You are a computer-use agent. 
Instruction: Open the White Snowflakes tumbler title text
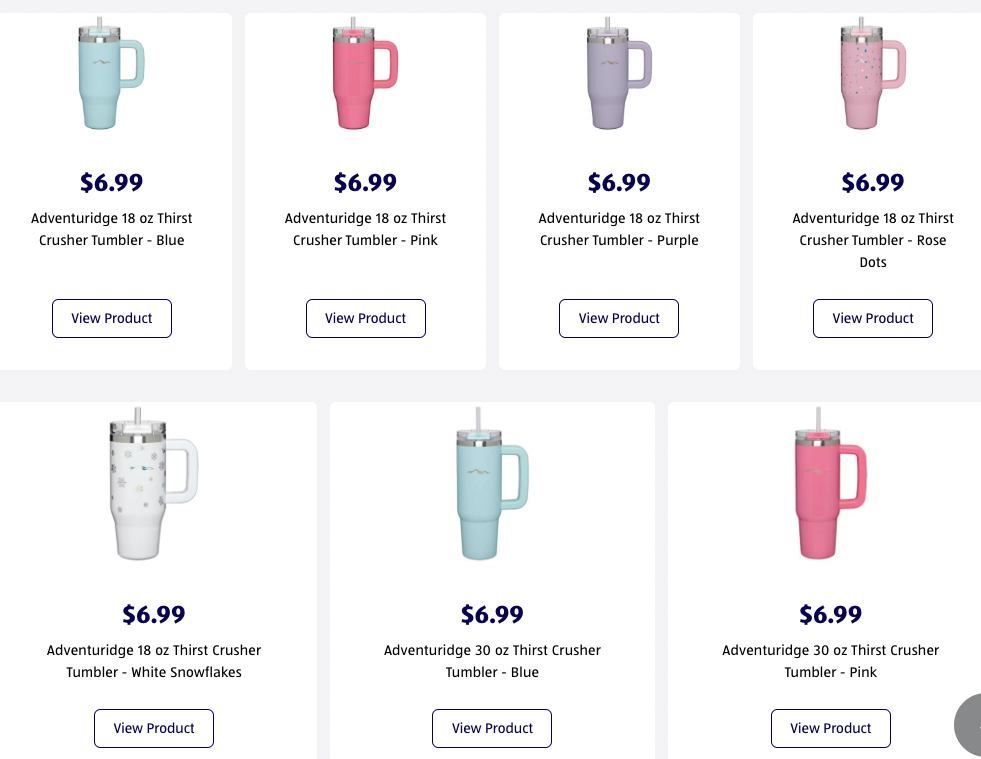(x=154, y=661)
